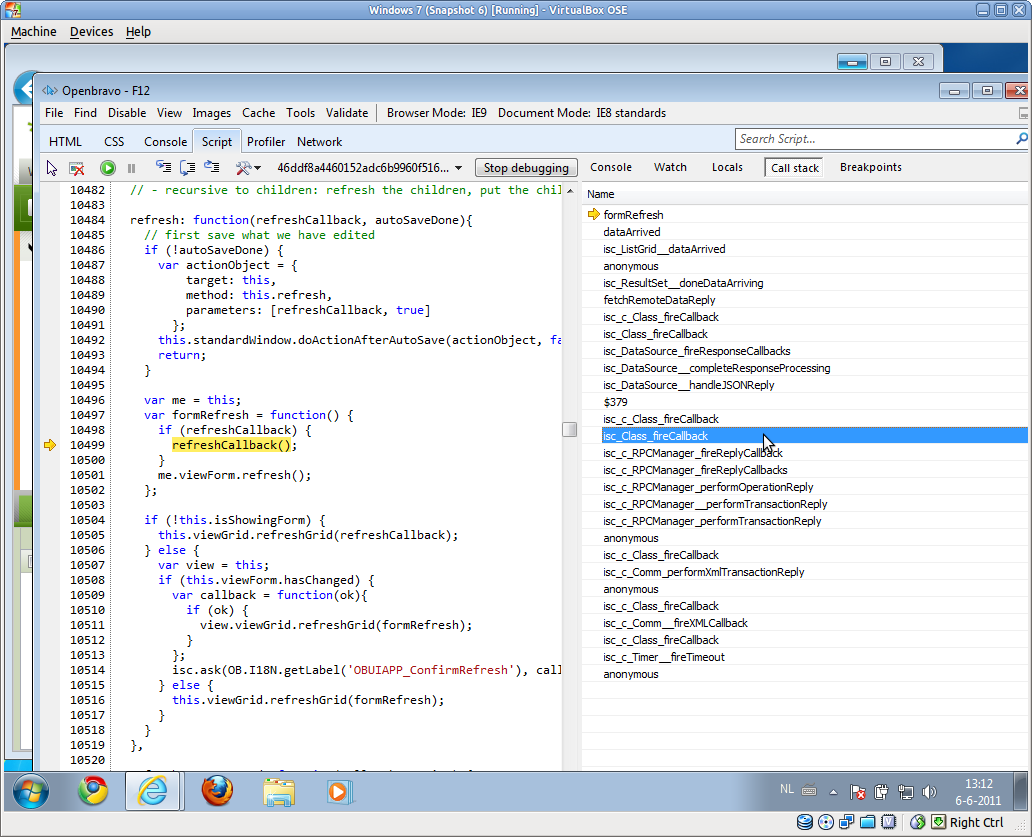Click the Search Script magnifier icon
This screenshot has width=1032, height=837.
(x=1021, y=139)
